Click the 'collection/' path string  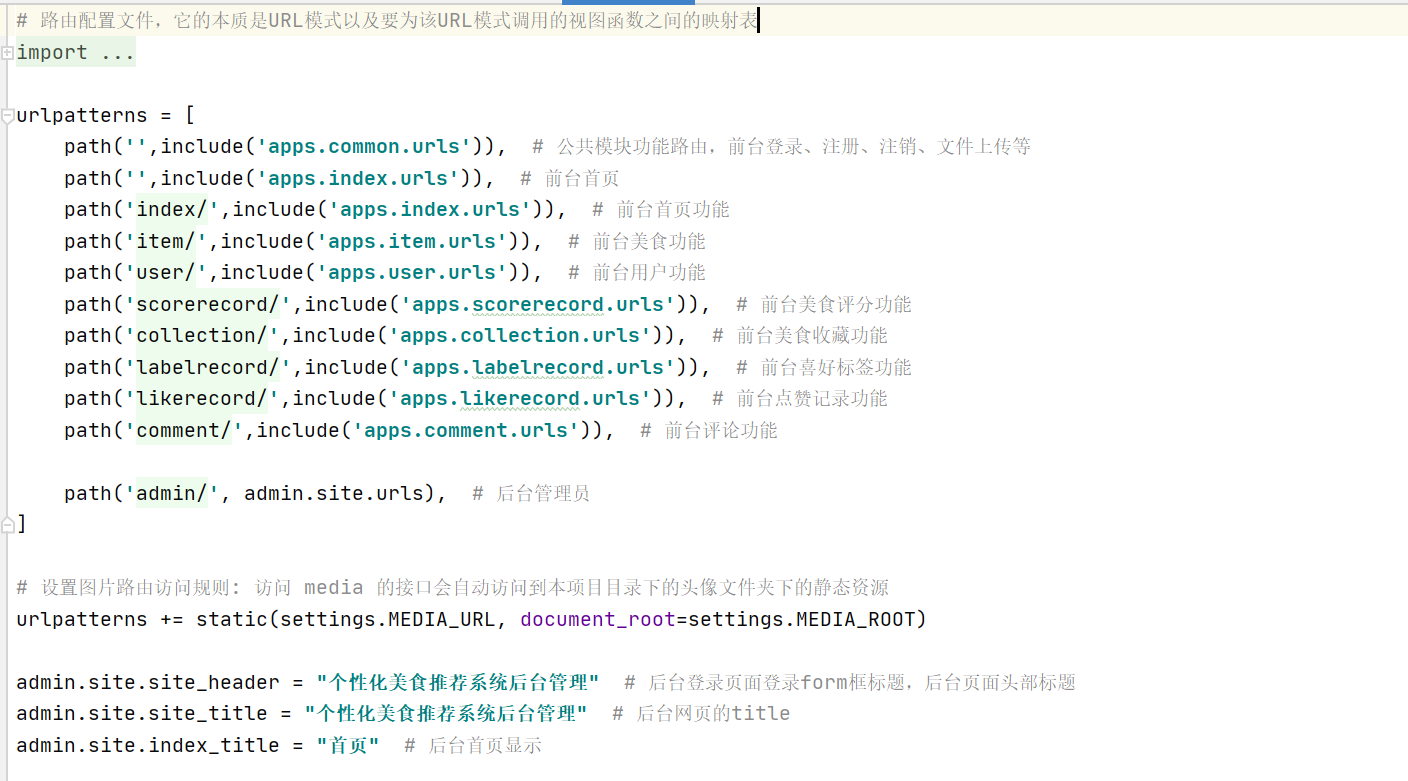click(202, 335)
